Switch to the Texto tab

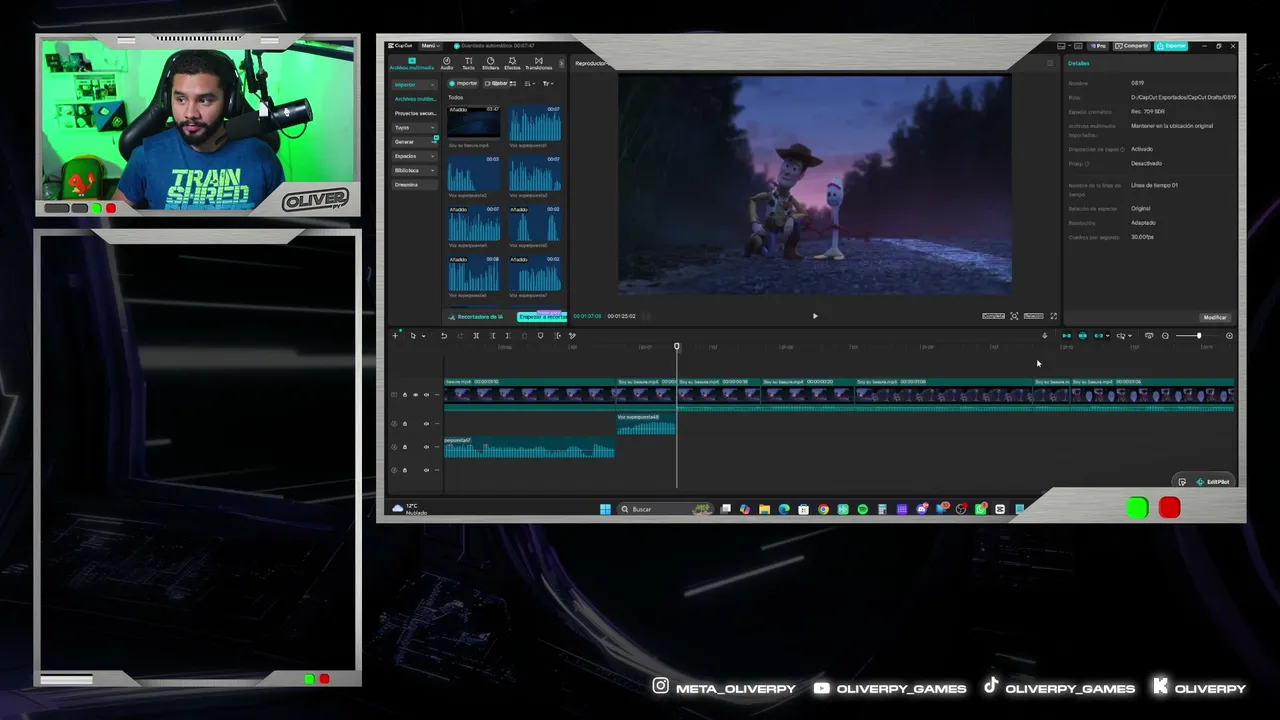tap(468, 63)
